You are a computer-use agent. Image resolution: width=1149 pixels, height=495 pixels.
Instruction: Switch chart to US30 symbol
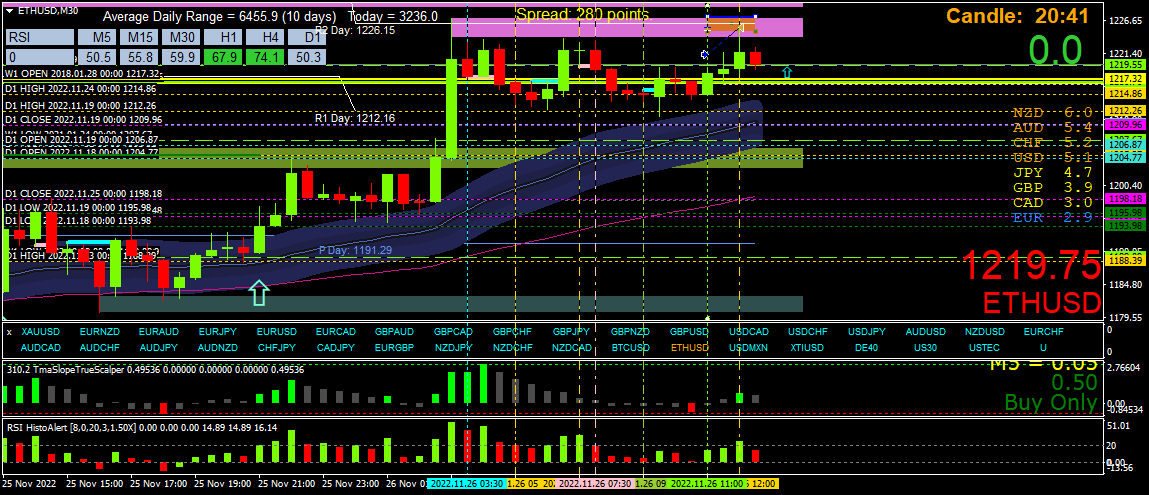[x=926, y=347]
